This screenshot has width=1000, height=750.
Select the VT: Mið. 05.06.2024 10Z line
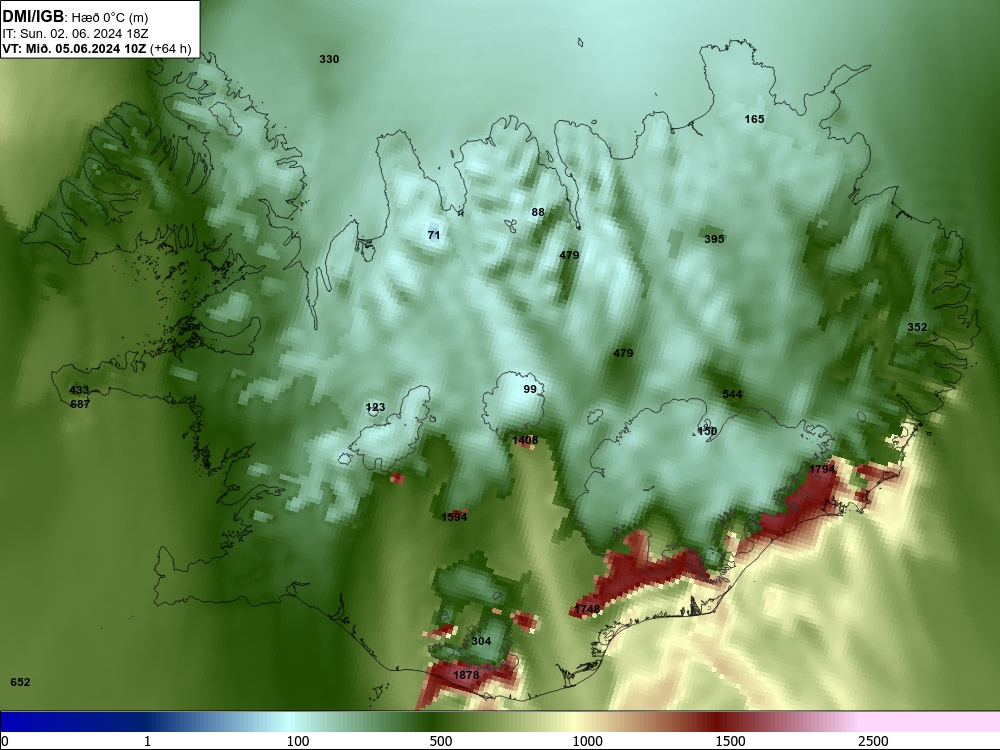click(97, 48)
